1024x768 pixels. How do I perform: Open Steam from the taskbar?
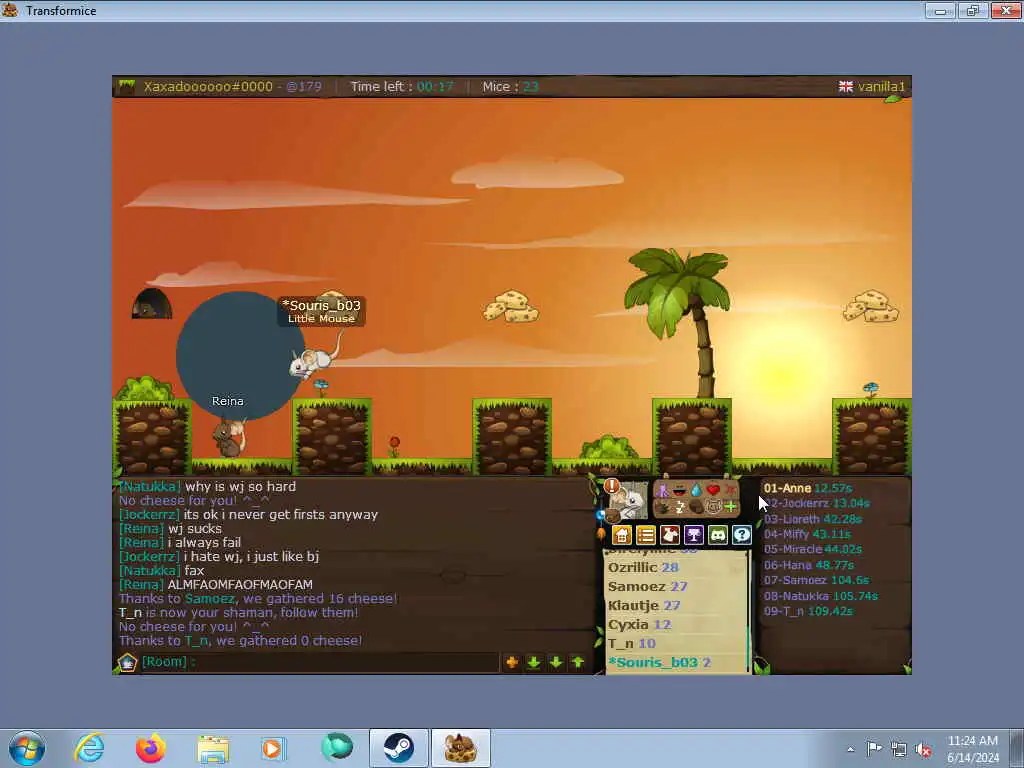pyautogui.click(x=398, y=748)
